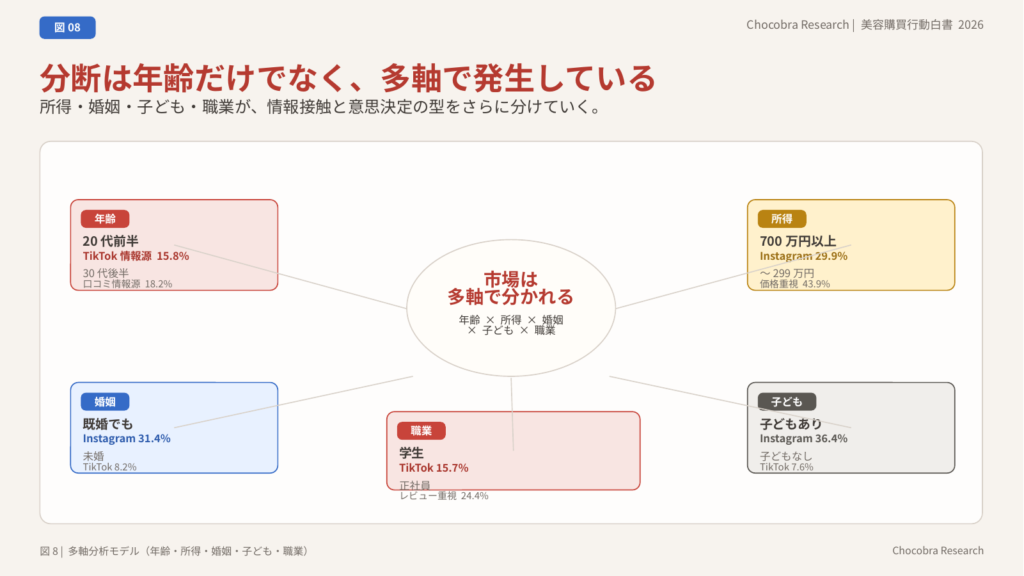The image size is (1024, 576).
Task: Click the Chocobra Research footer text
Action: tap(937, 551)
